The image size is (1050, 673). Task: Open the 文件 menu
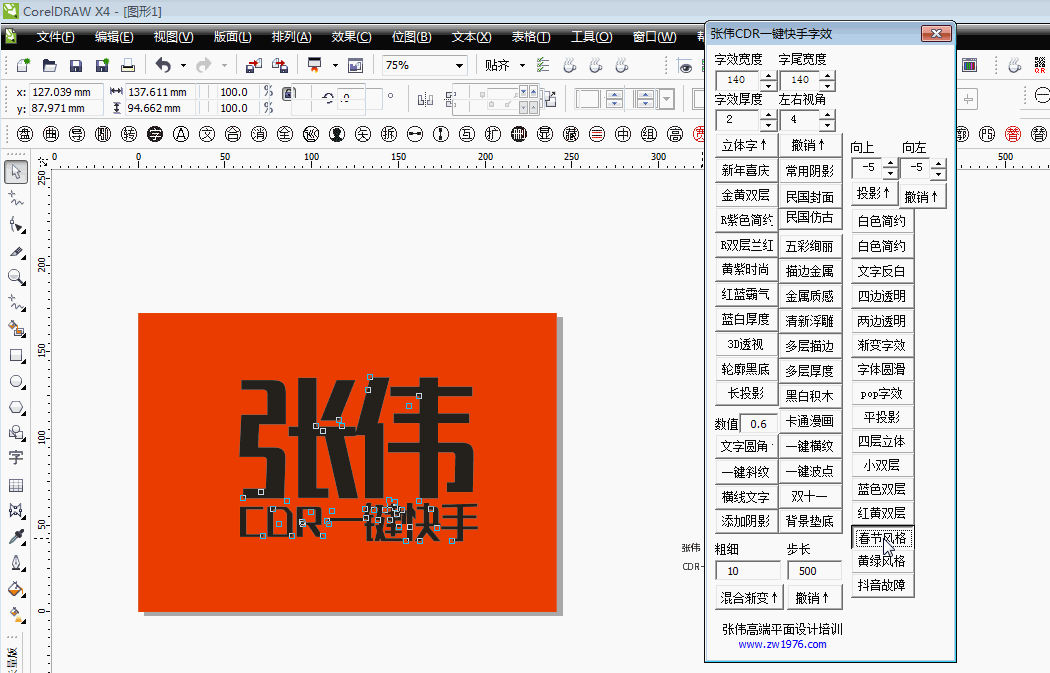coord(55,35)
